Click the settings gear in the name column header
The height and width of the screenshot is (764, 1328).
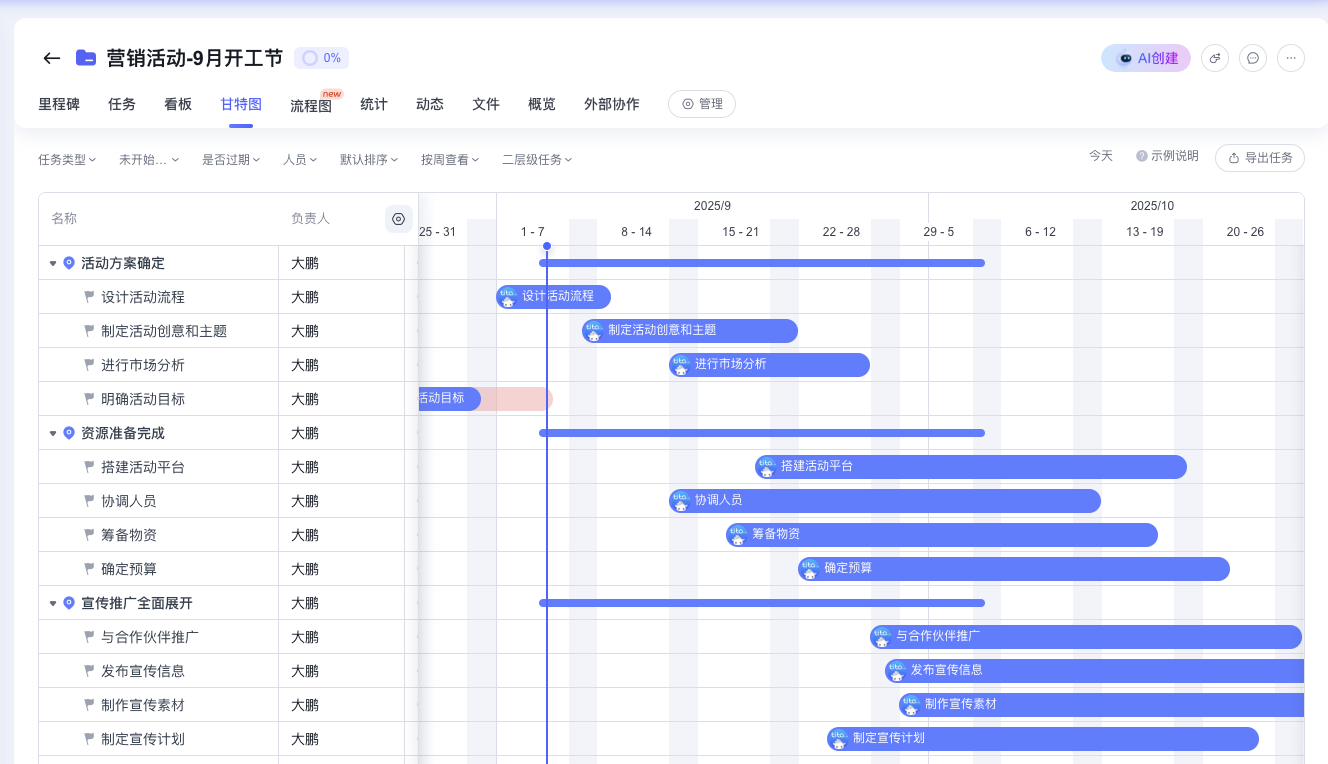tap(398, 218)
